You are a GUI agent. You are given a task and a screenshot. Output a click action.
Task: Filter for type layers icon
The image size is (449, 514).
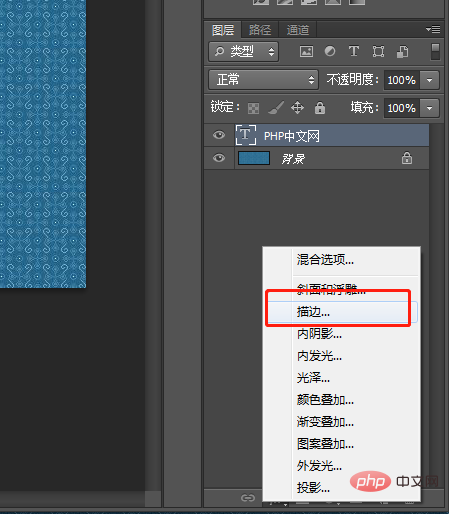pyautogui.click(x=354, y=51)
